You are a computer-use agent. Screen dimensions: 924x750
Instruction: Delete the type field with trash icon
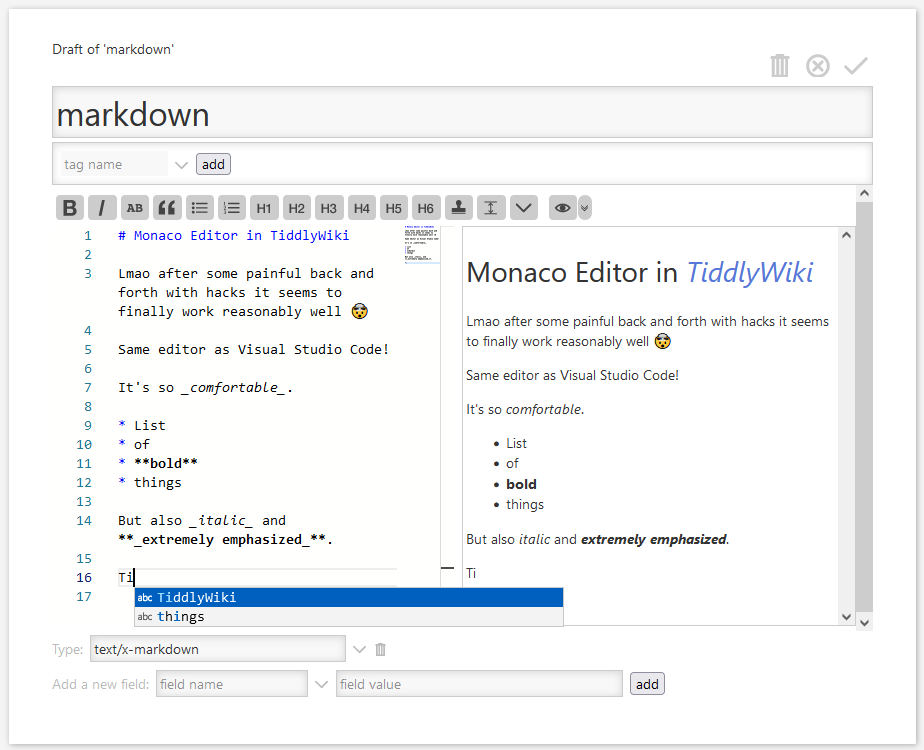click(x=381, y=649)
